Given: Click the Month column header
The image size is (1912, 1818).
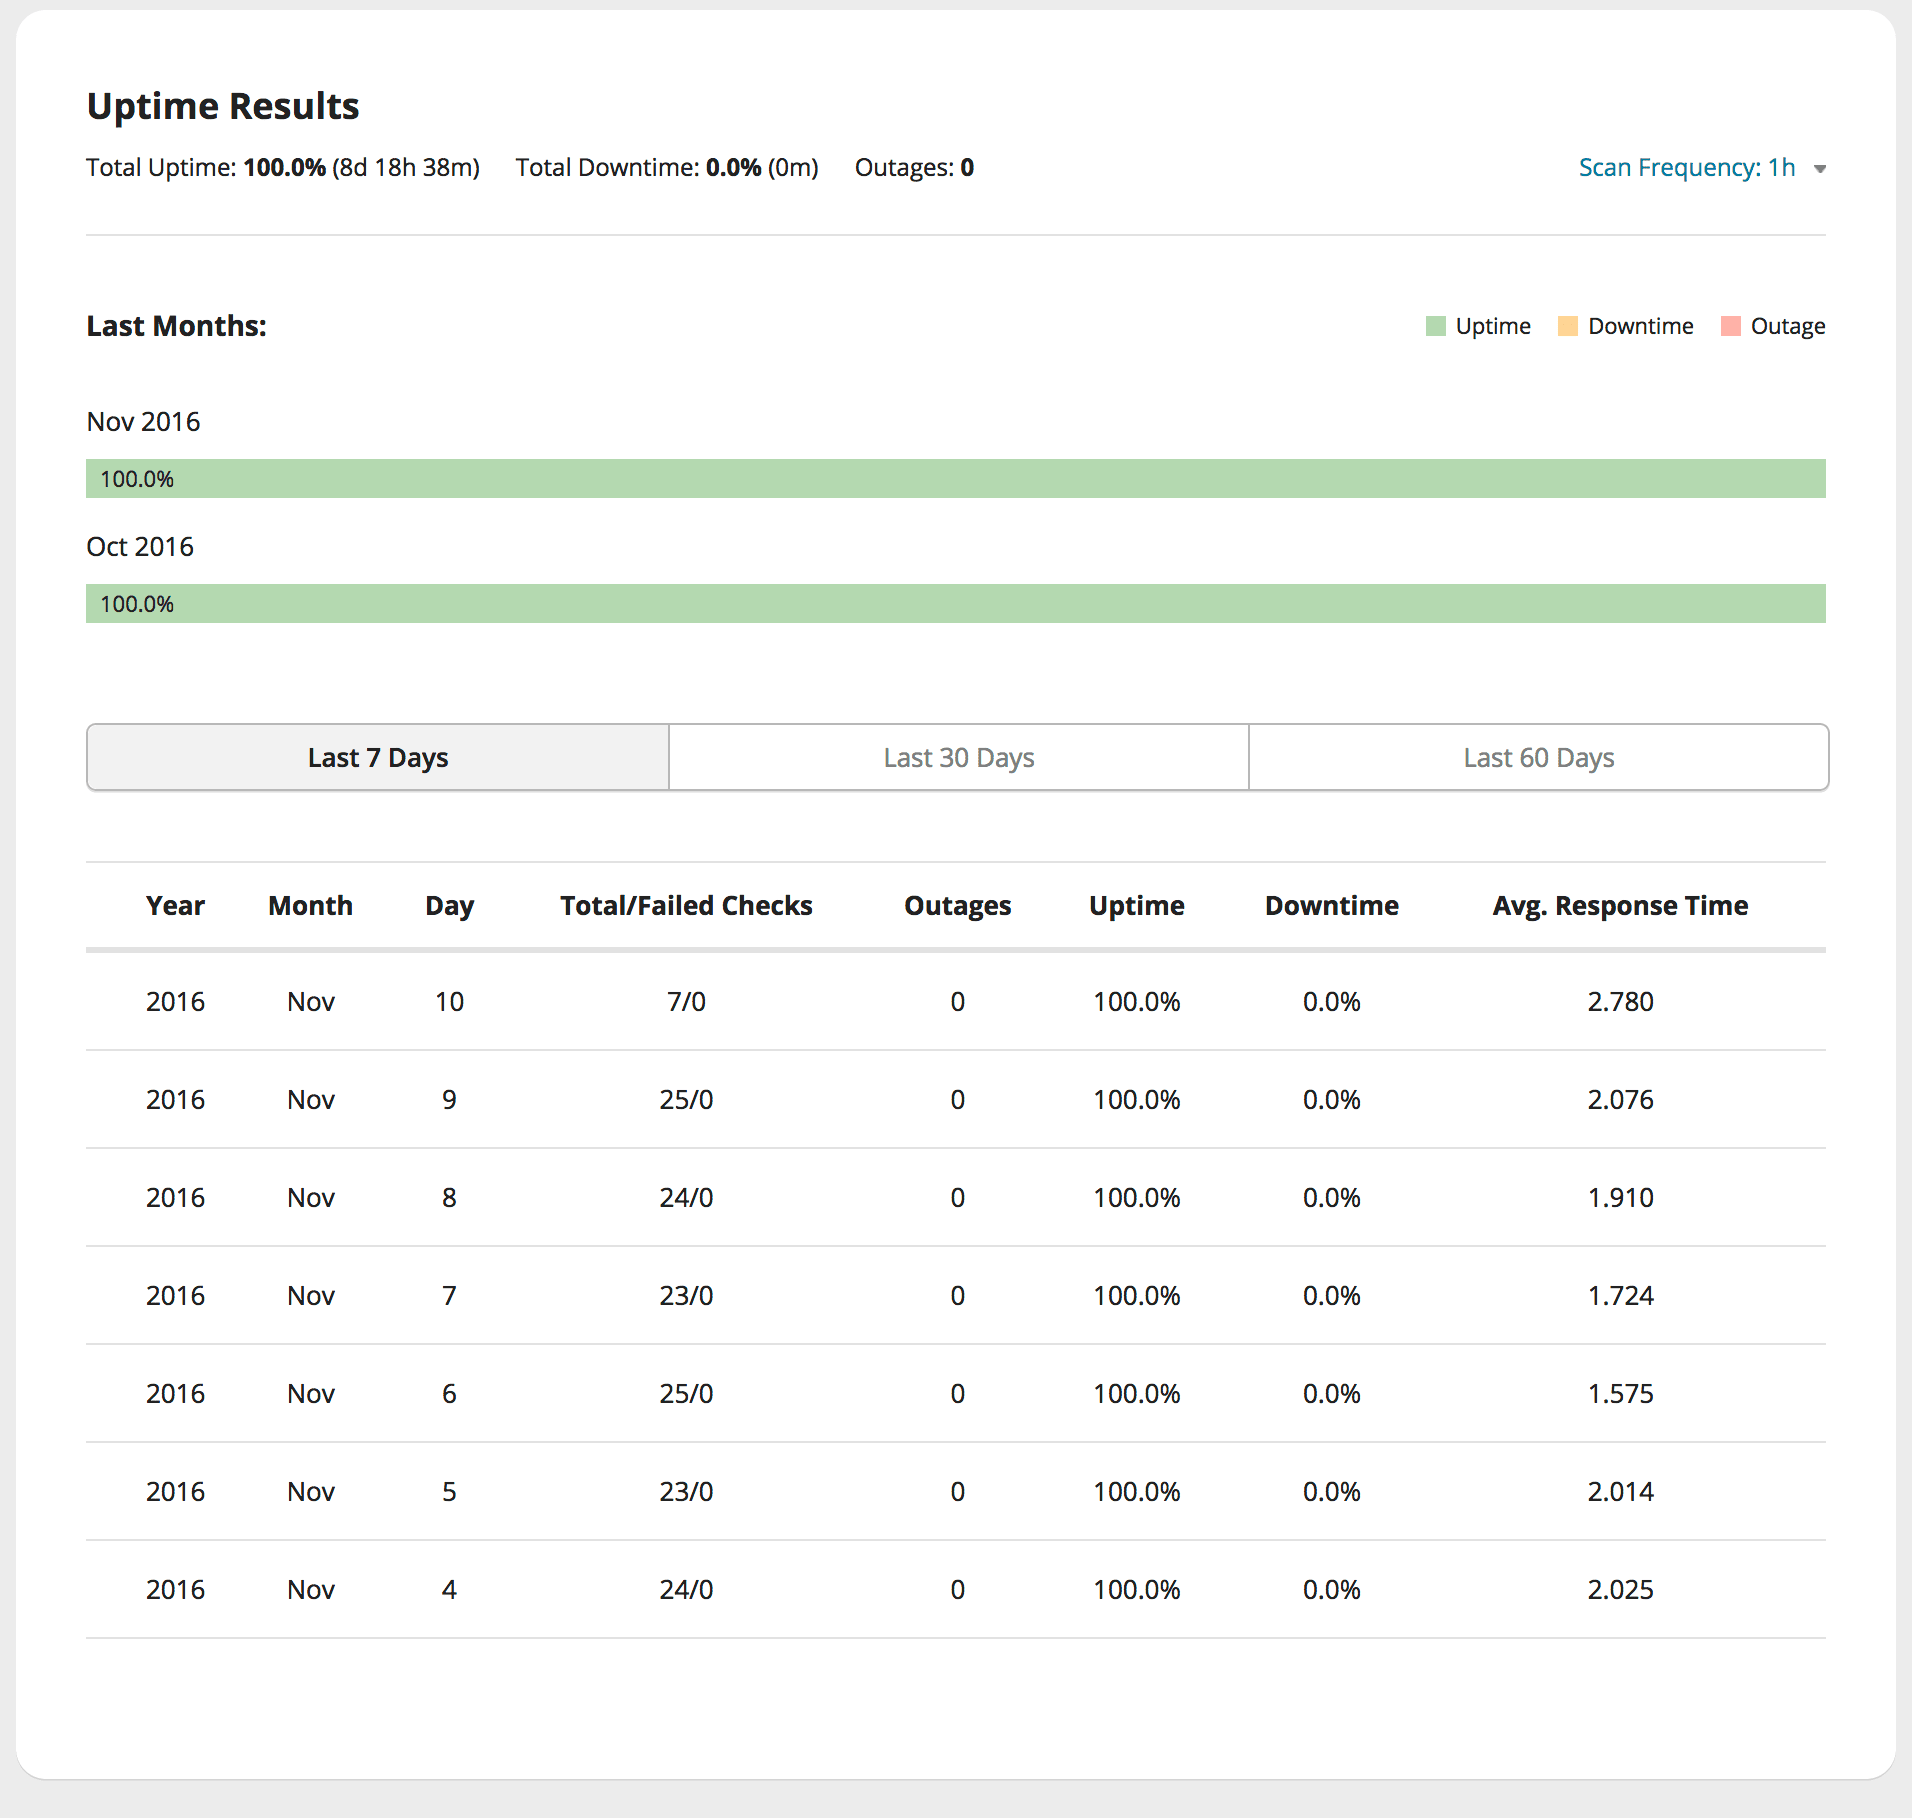Looking at the screenshot, I should 311,905.
